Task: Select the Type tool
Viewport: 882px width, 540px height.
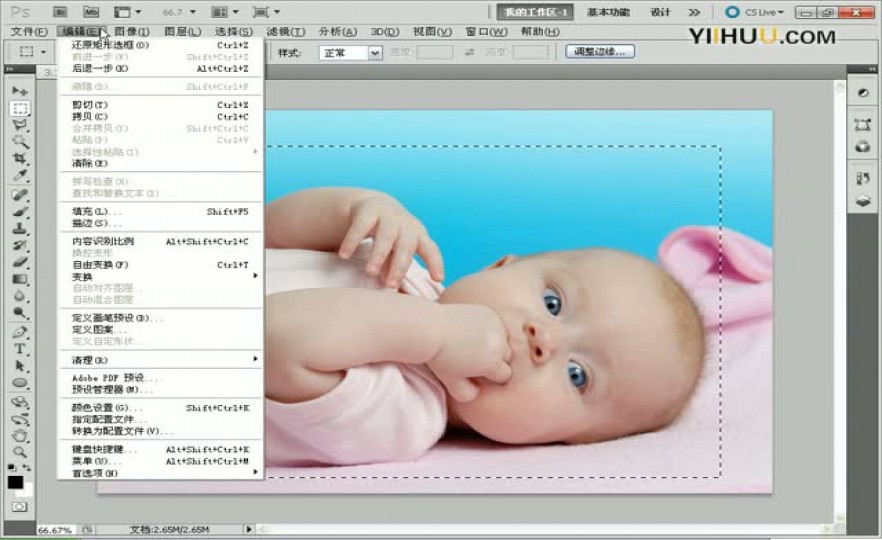Action: (x=20, y=349)
